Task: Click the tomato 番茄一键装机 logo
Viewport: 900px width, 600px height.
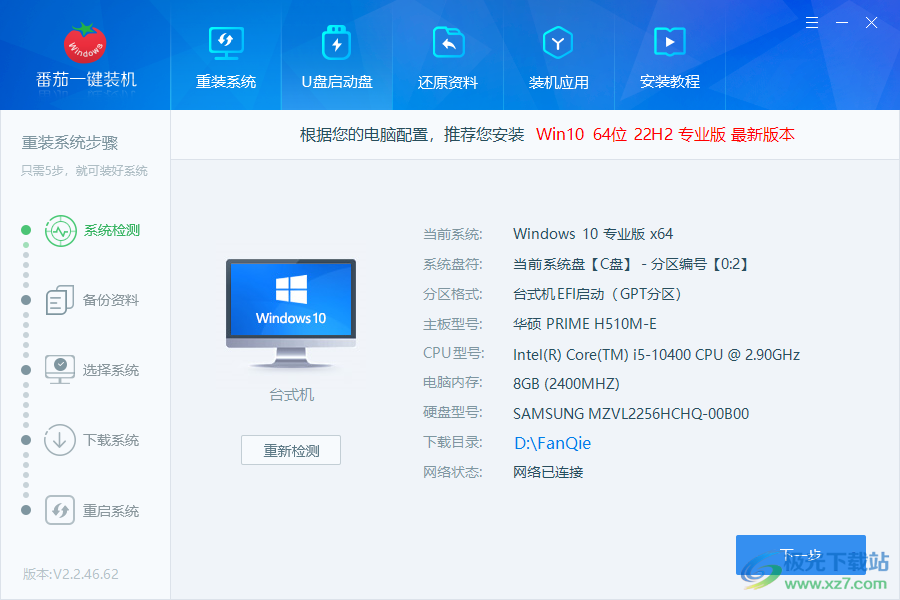Action: click(x=85, y=43)
